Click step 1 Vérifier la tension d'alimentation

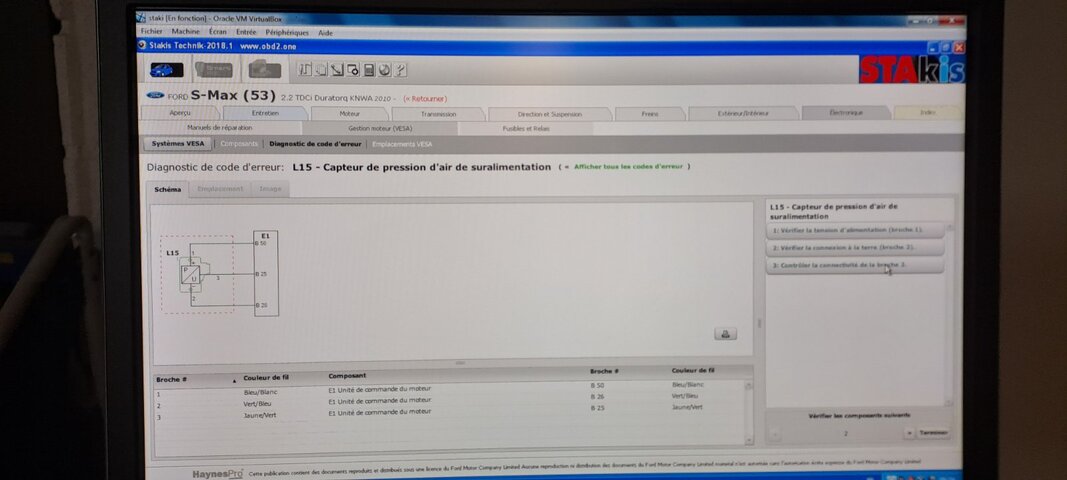click(855, 230)
